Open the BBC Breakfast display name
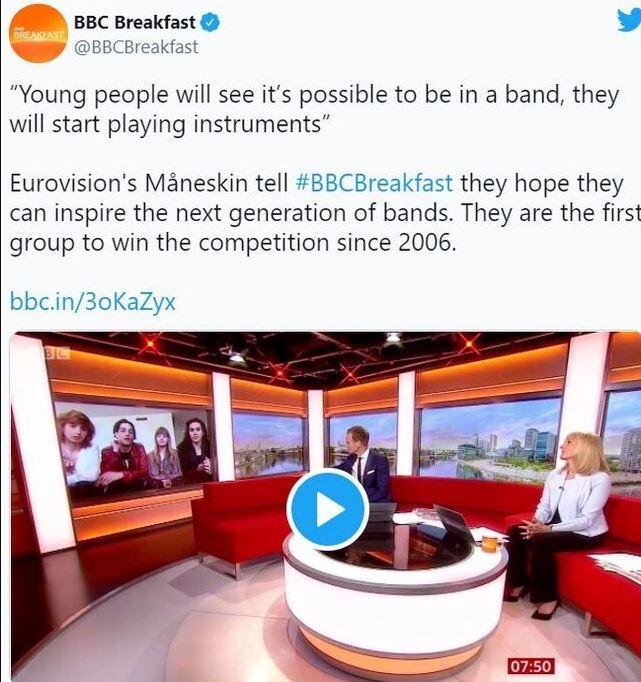 coord(135,23)
